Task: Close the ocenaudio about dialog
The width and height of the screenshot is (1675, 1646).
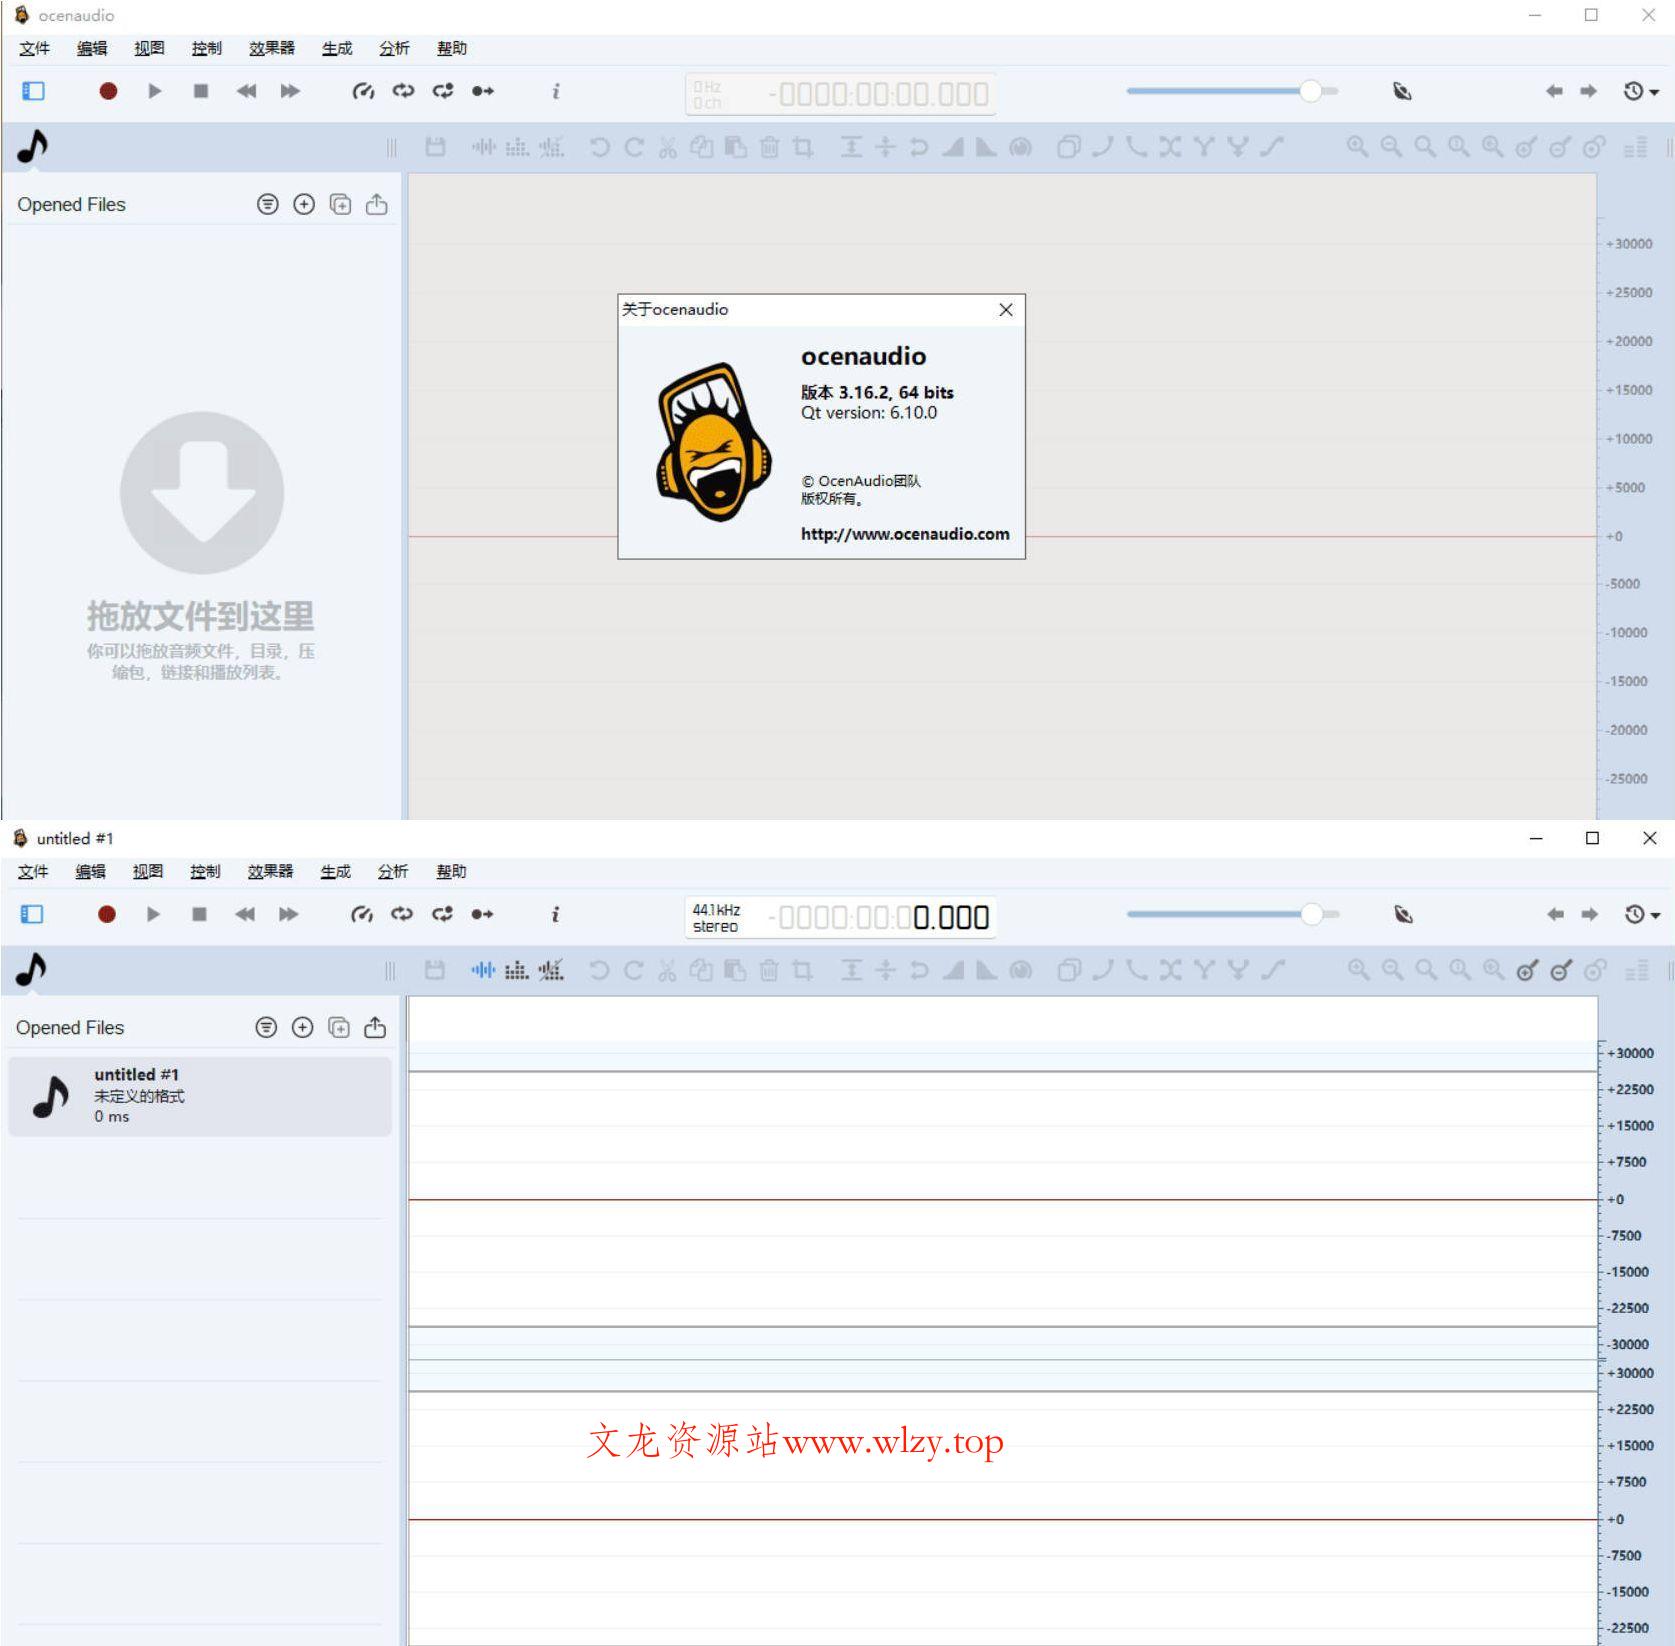Action: pos(1005,310)
